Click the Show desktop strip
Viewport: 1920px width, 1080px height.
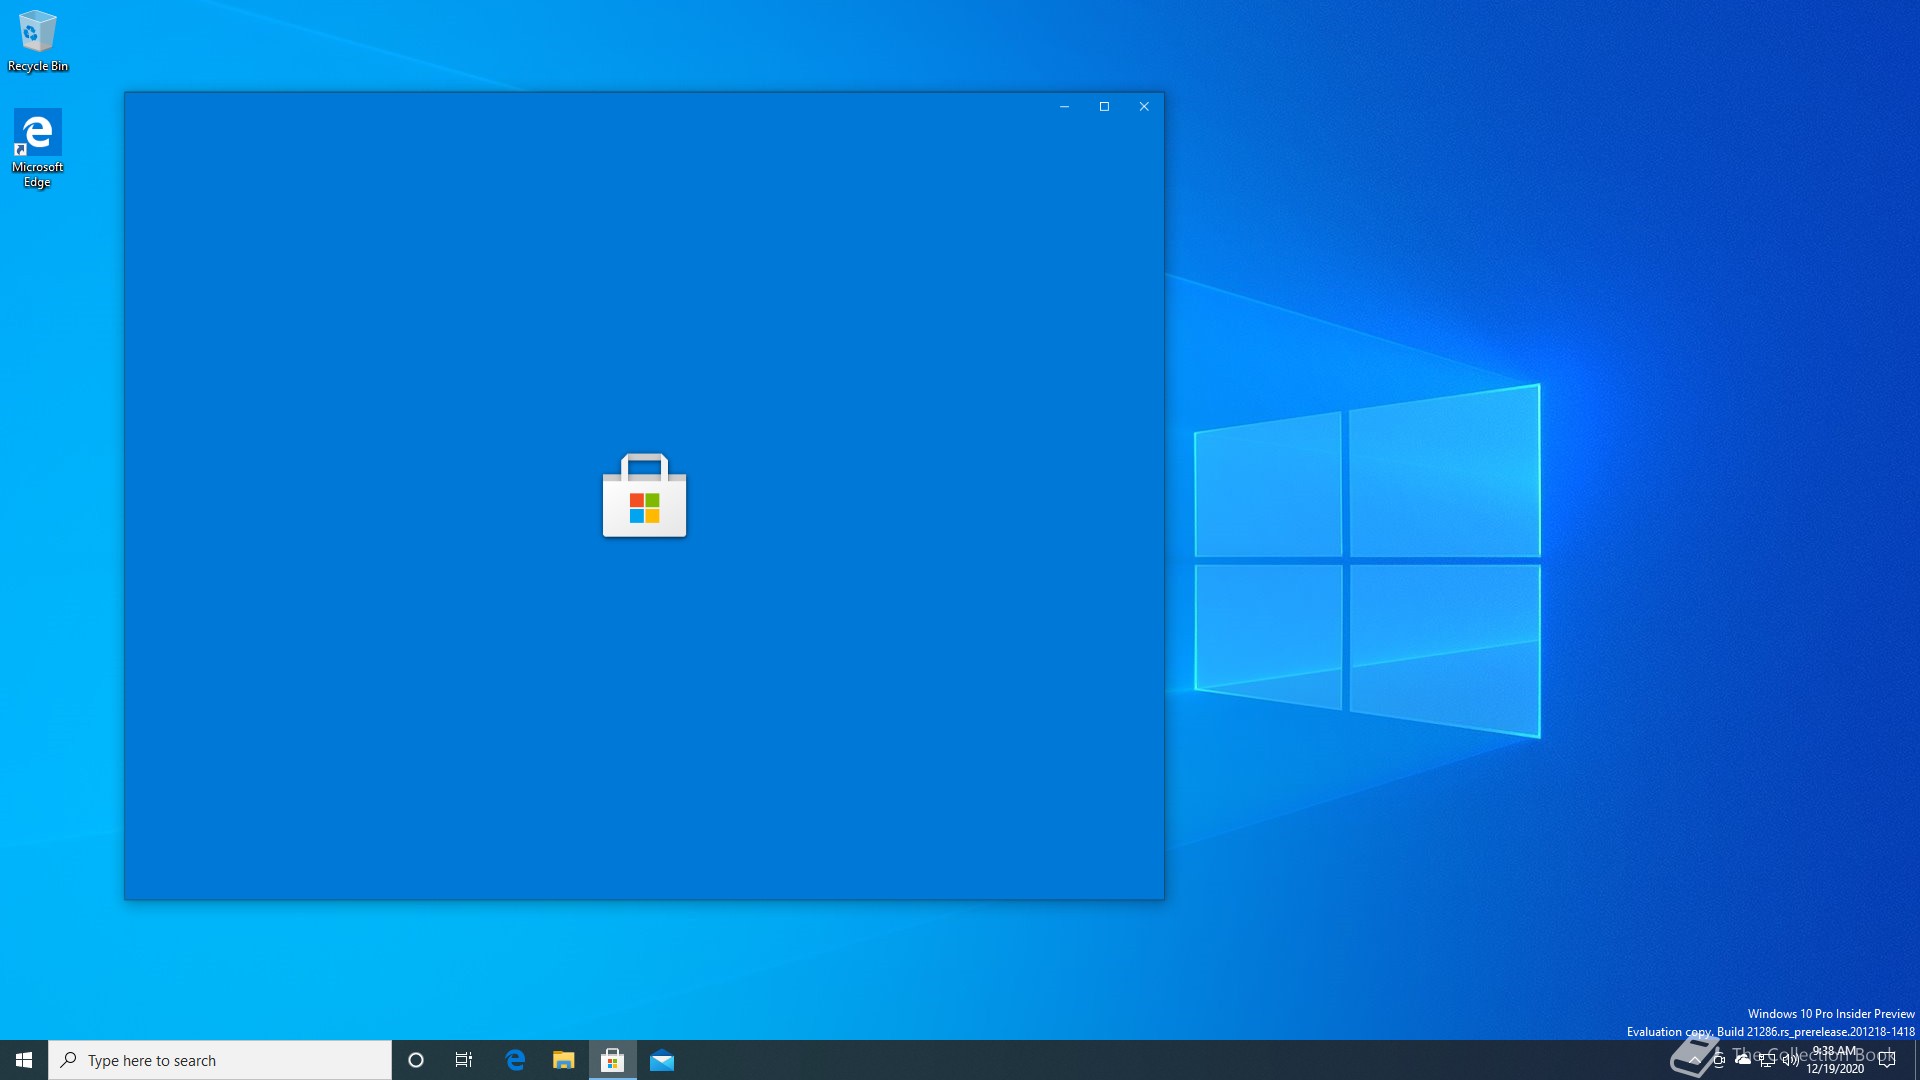click(x=1916, y=1060)
